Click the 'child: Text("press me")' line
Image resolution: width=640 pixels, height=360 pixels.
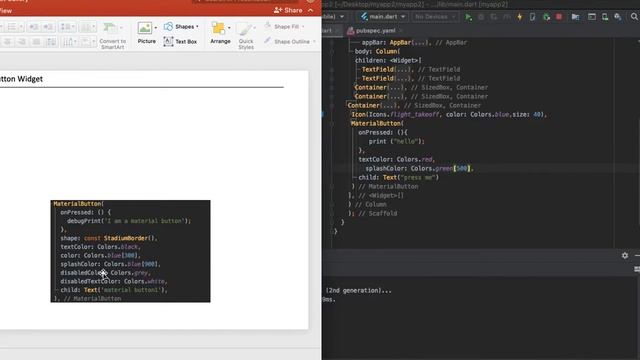click(x=398, y=177)
